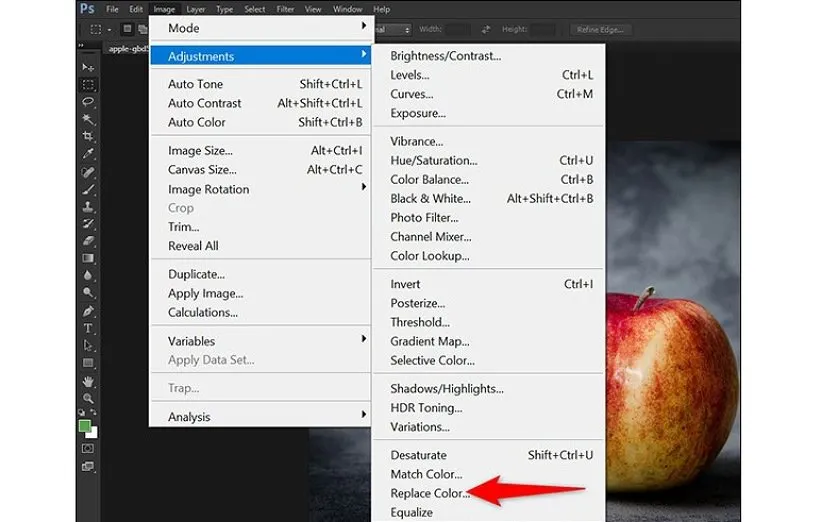Activate the Crop tool
822x522 pixels.
pyautogui.click(x=88, y=136)
